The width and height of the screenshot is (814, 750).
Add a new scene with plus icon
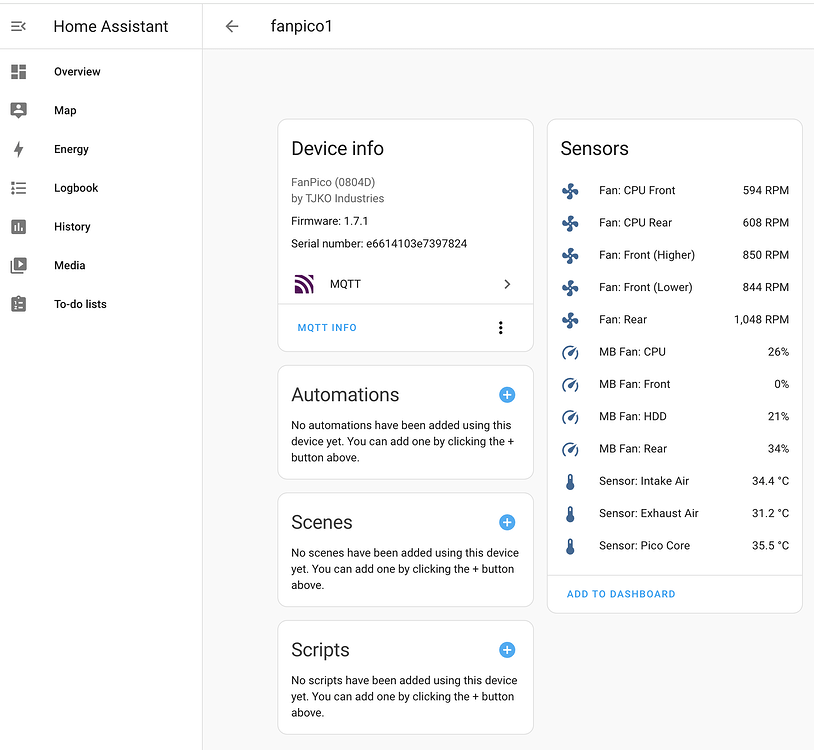(507, 522)
